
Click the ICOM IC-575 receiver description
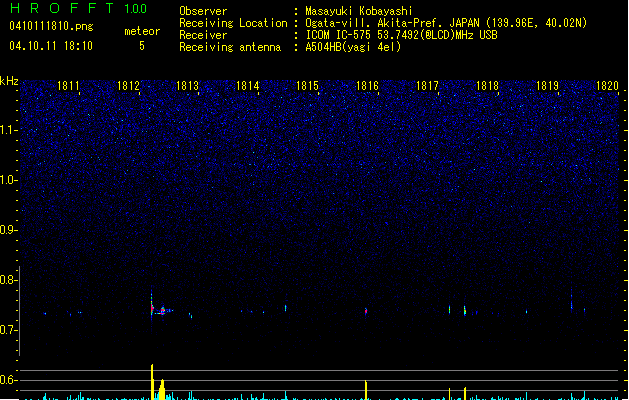pos(401,35)
